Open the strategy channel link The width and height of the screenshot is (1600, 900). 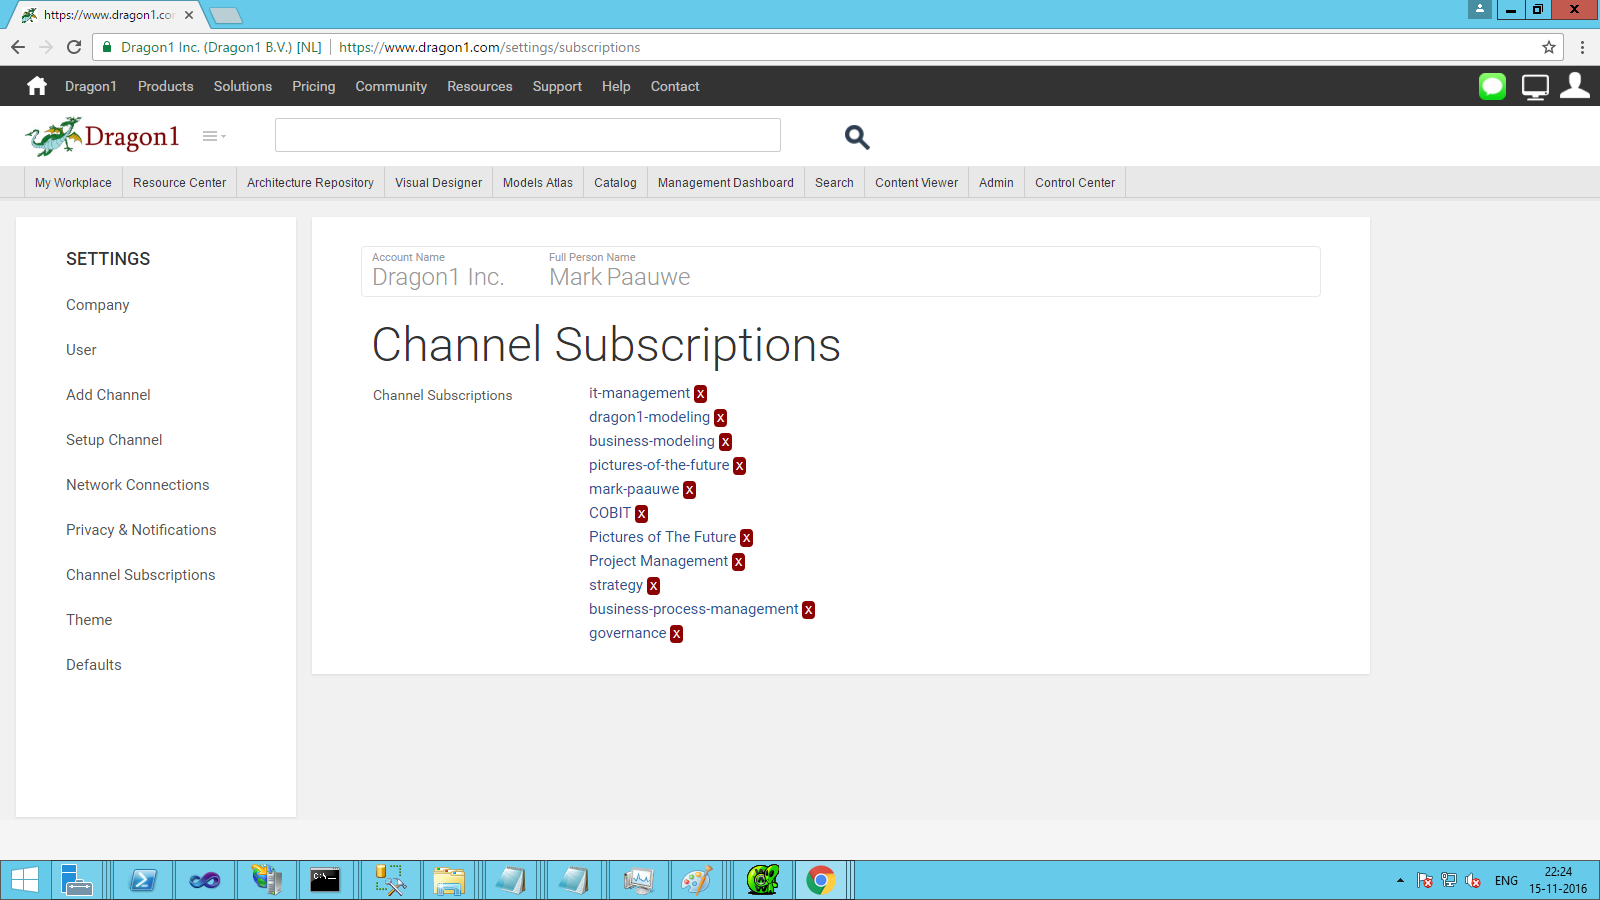pyautogui.click(x=616, y=585)
